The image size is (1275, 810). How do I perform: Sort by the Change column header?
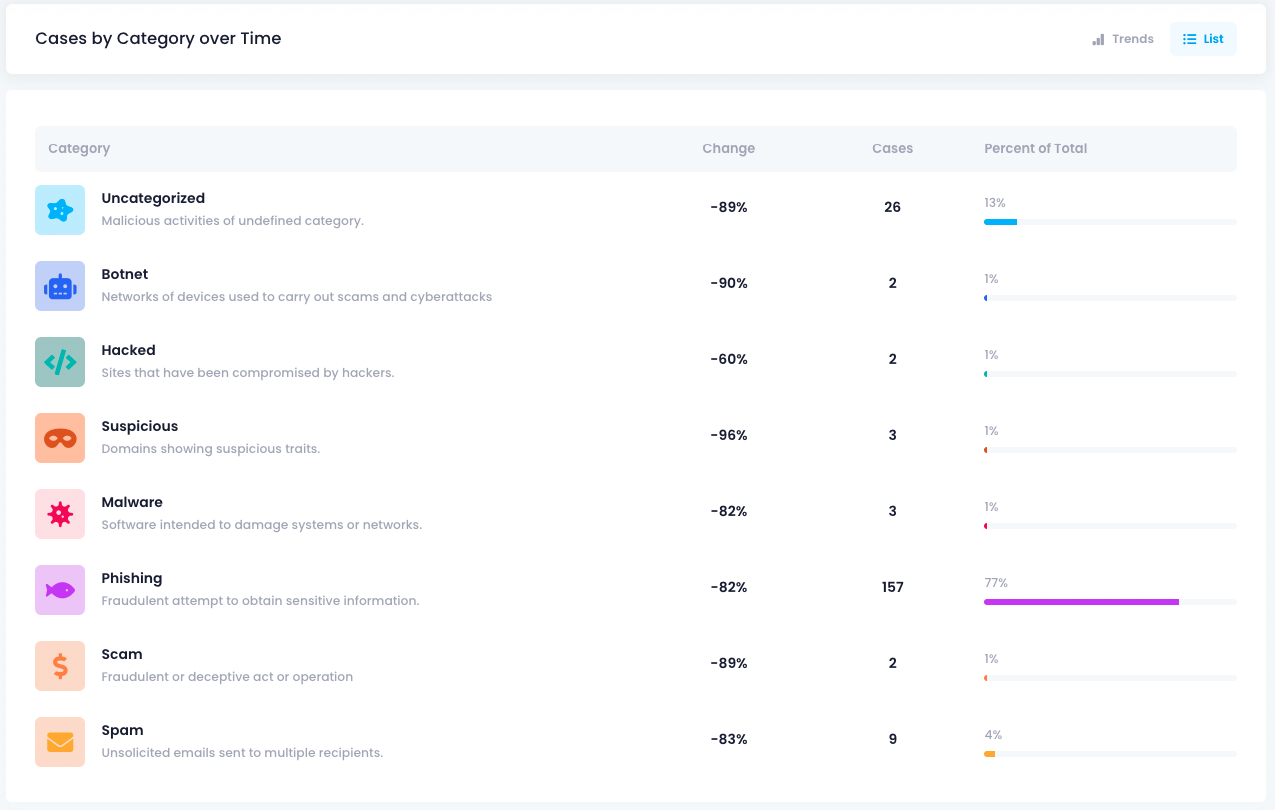[728, 148]
